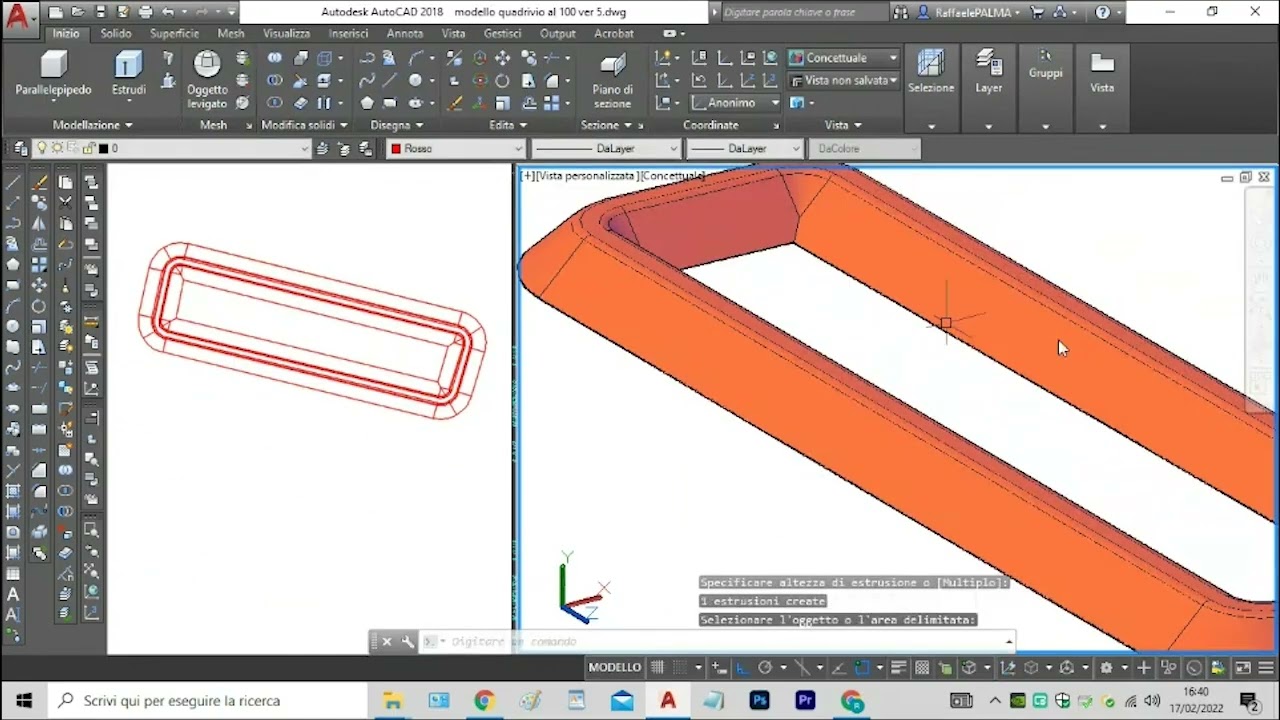Switch to the Mesh ribbon tab

pyautogui.click(x=230, y=33)
